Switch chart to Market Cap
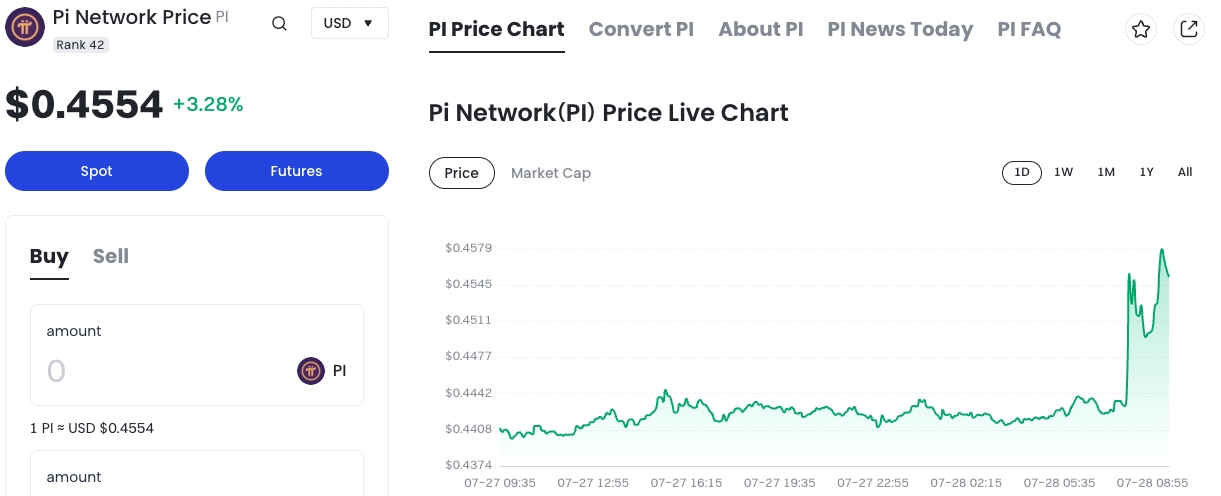This screenshot has width=1221, height=496. pyautogui.click(x=550, y=173)
